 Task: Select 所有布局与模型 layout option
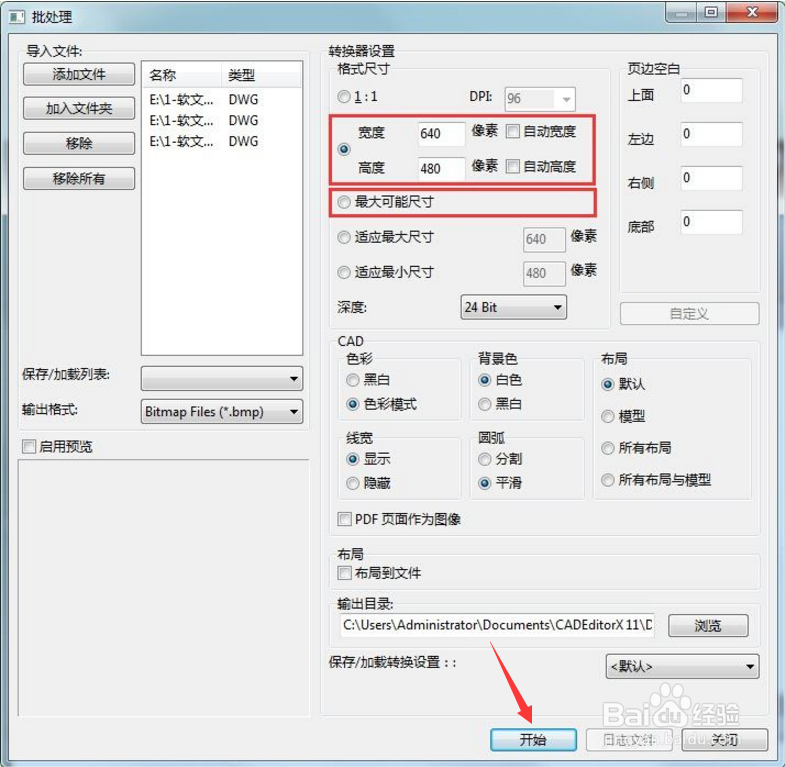608,480
